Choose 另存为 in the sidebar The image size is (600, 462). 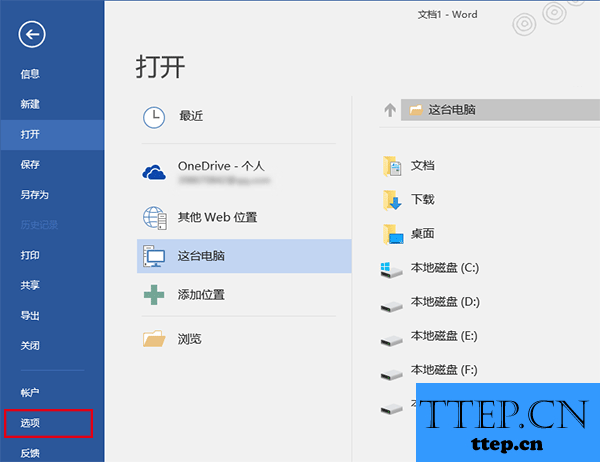[34, 195]
